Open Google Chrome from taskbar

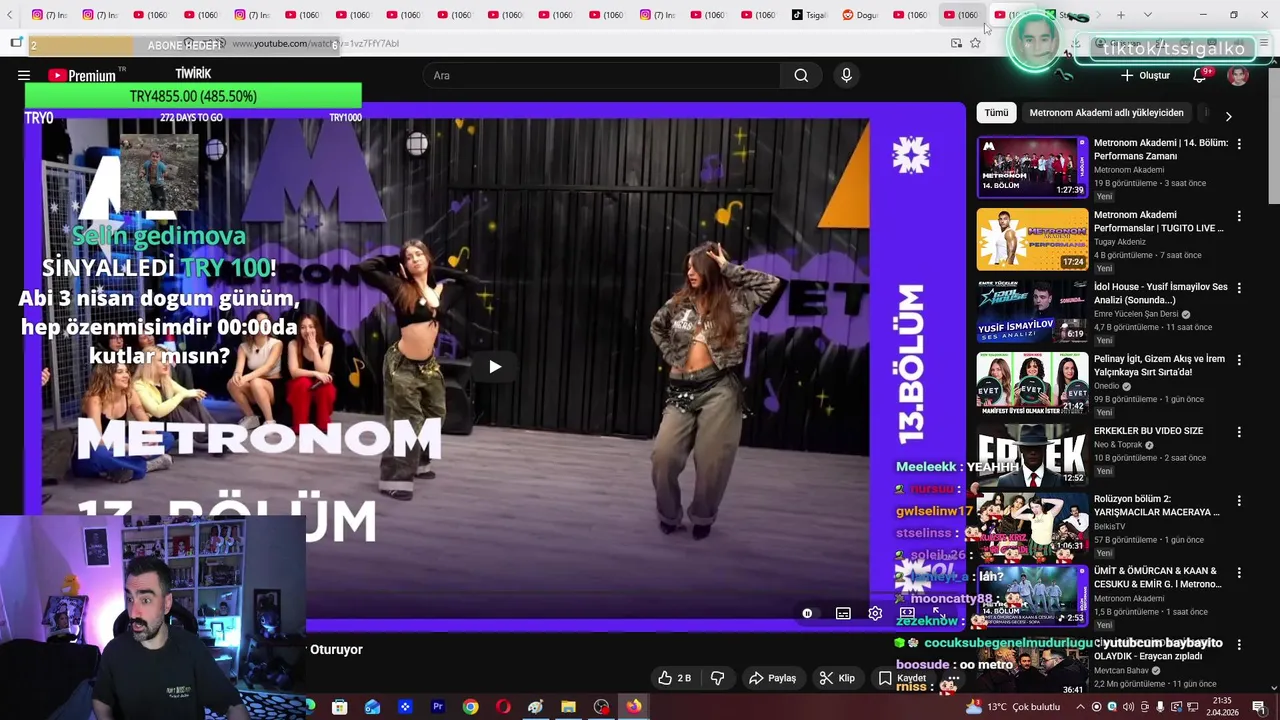[470, 707]
